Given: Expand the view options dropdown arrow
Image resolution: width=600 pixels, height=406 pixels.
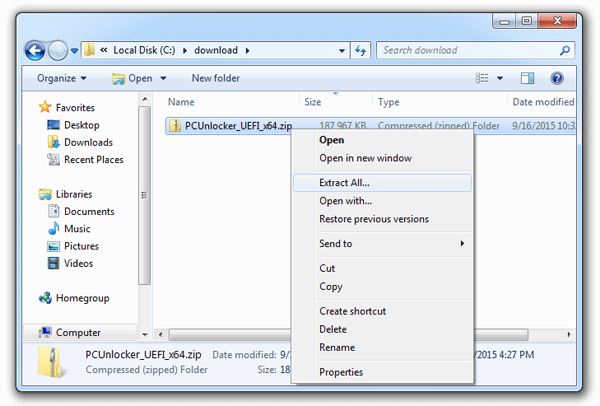Looking at the screenshot, I should pyautogui.click(x=500, y=78).
